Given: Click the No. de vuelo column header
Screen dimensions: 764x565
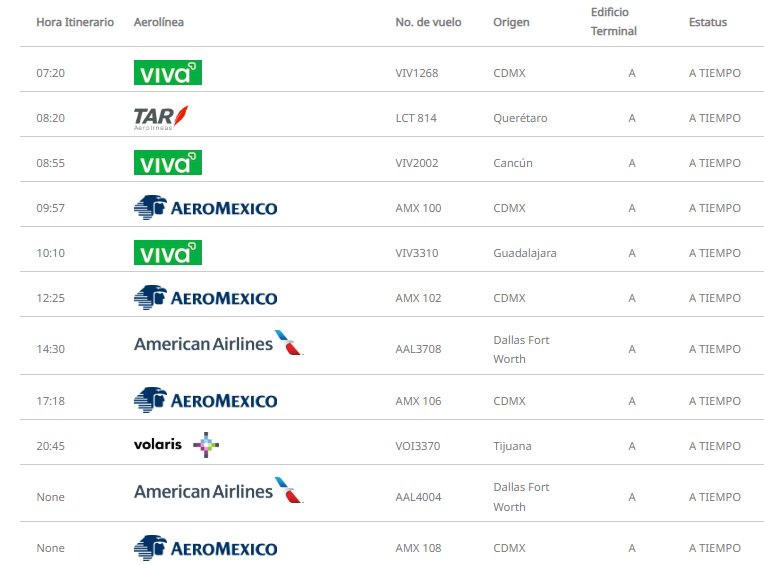Looking at the screenshot, I should click(428, 22).
